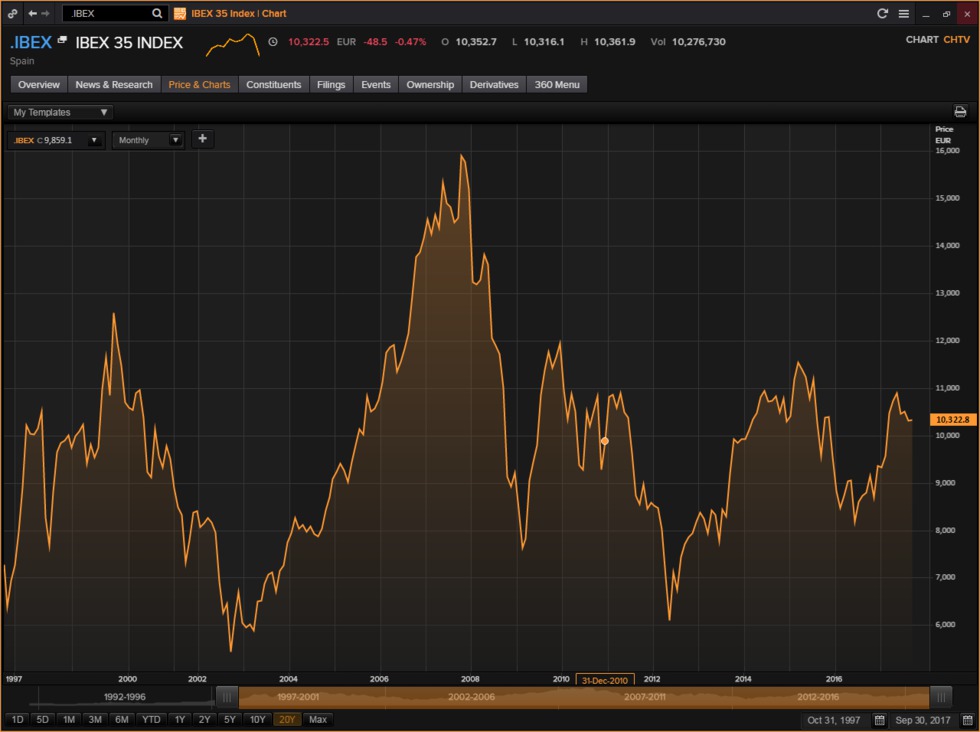Set range to 6M

[122, 719]
